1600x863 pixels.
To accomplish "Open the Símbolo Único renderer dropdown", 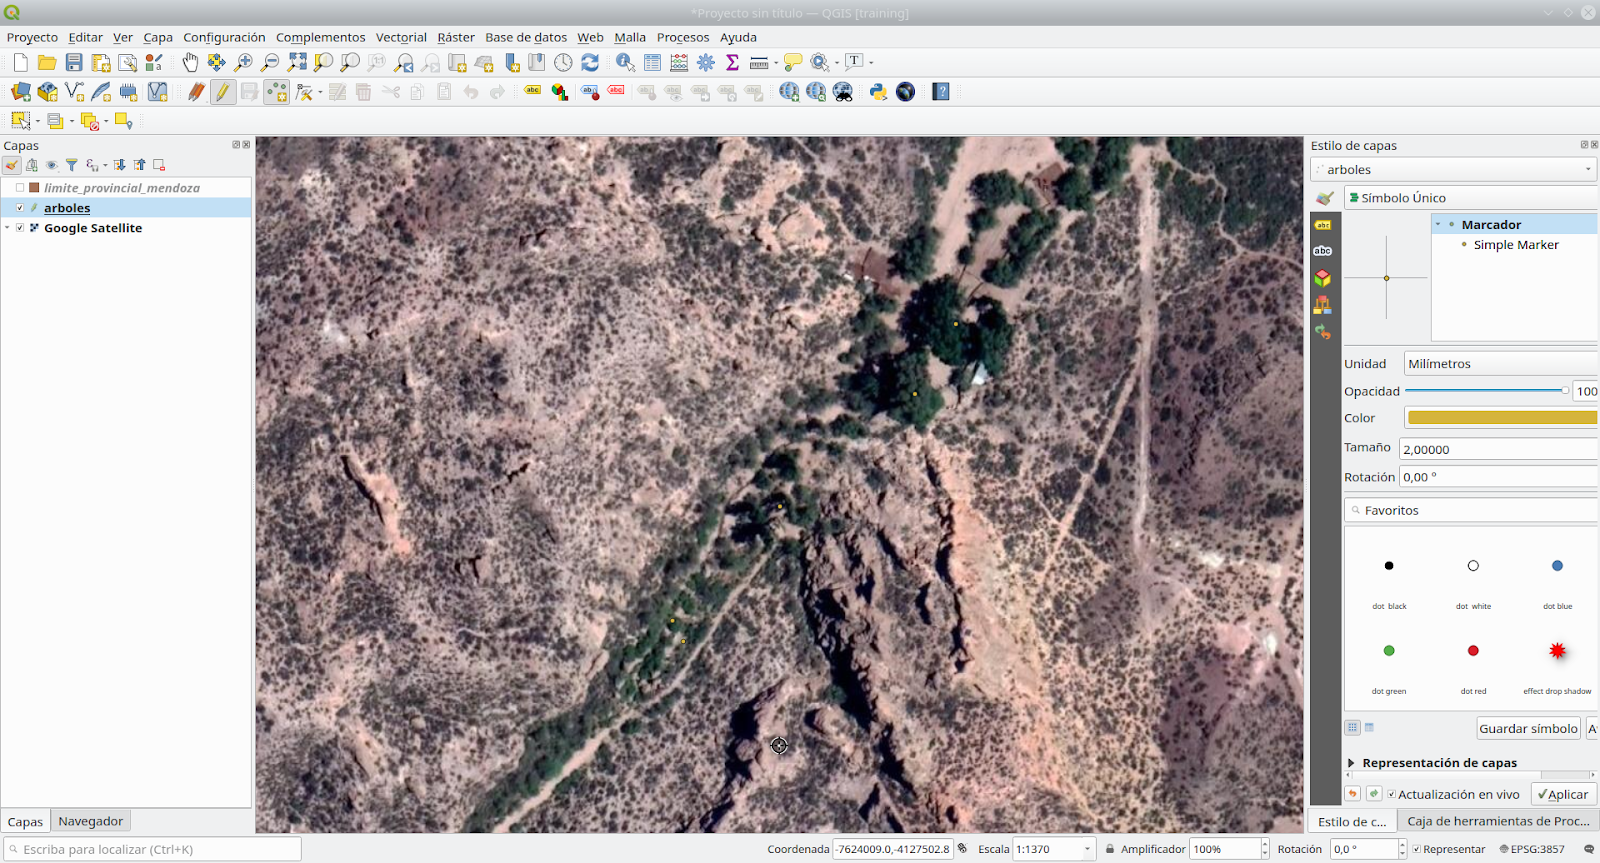I will (x=1471, y=198).
